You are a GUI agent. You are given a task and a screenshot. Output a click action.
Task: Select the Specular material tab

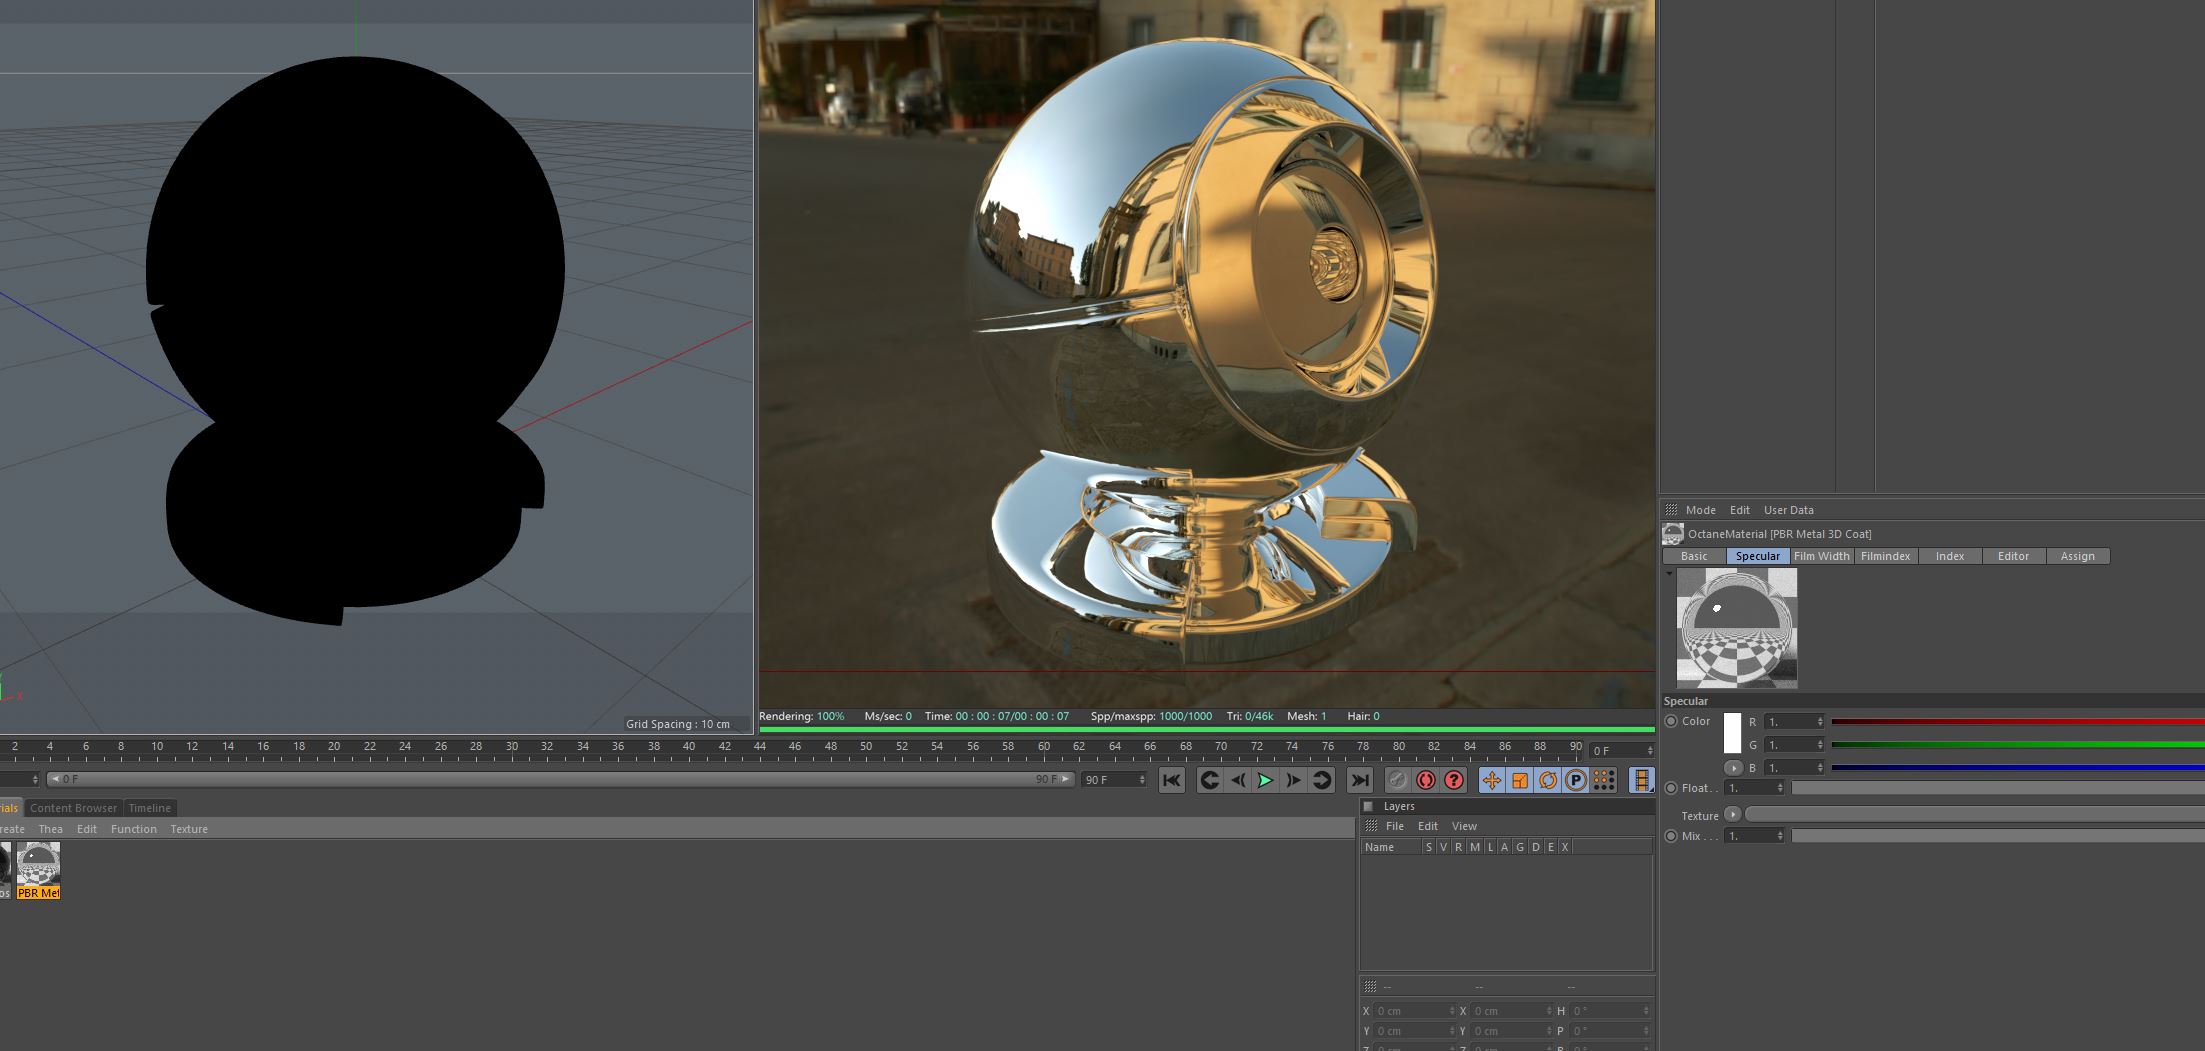point(1758,556)
